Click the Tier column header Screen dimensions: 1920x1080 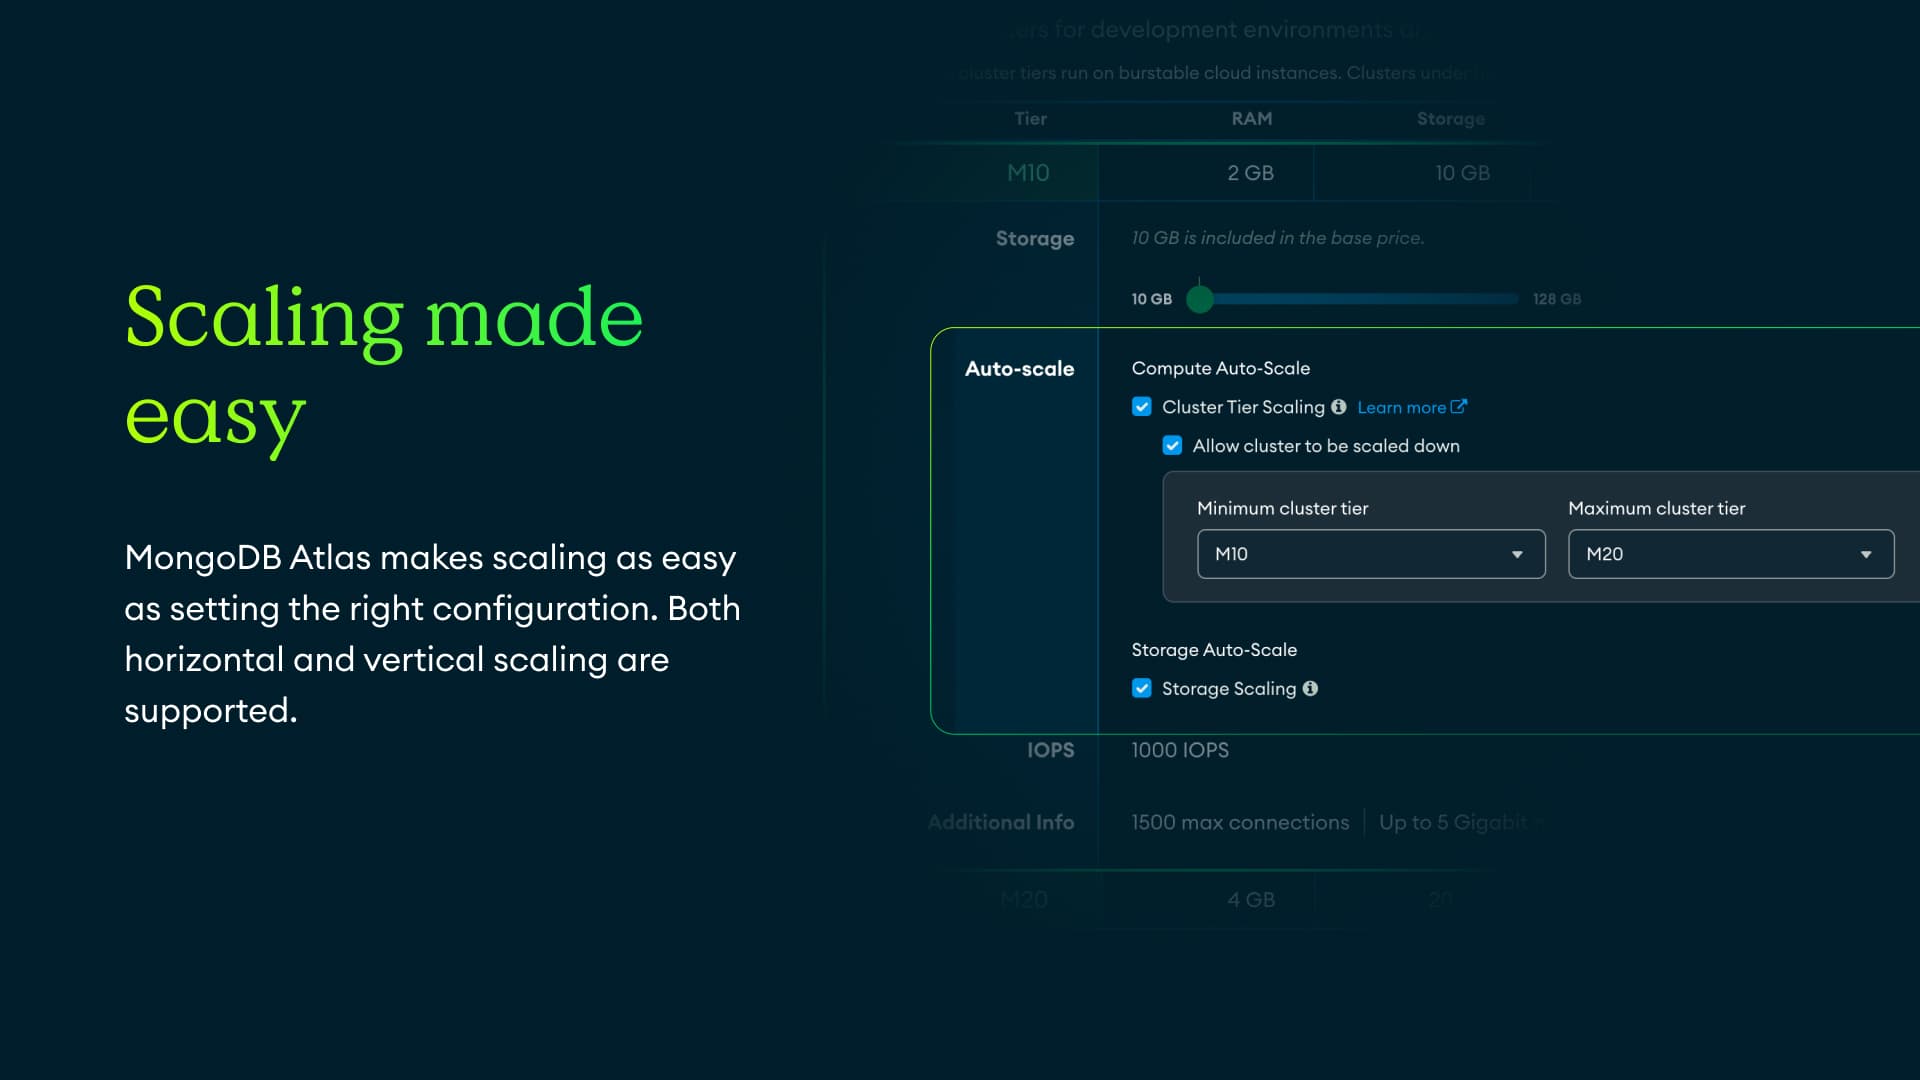click(1030, 119)
